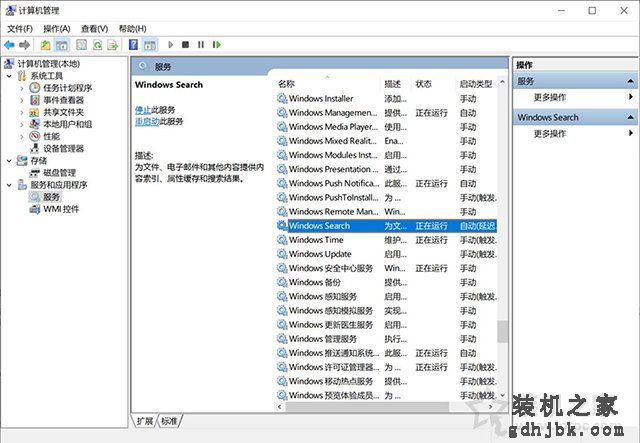
Task: Open the Help toolbar icon
Action: [x=133, y=45]
